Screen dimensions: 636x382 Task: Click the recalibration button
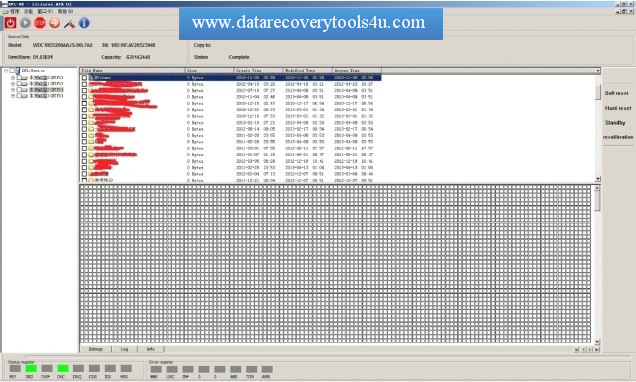(x=618, y=137)
